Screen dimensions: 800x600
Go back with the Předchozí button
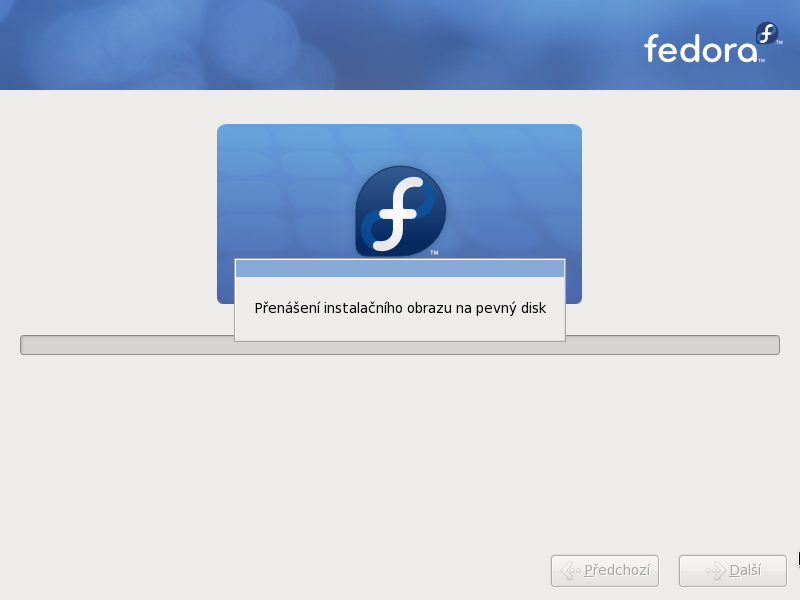(605, 570)
